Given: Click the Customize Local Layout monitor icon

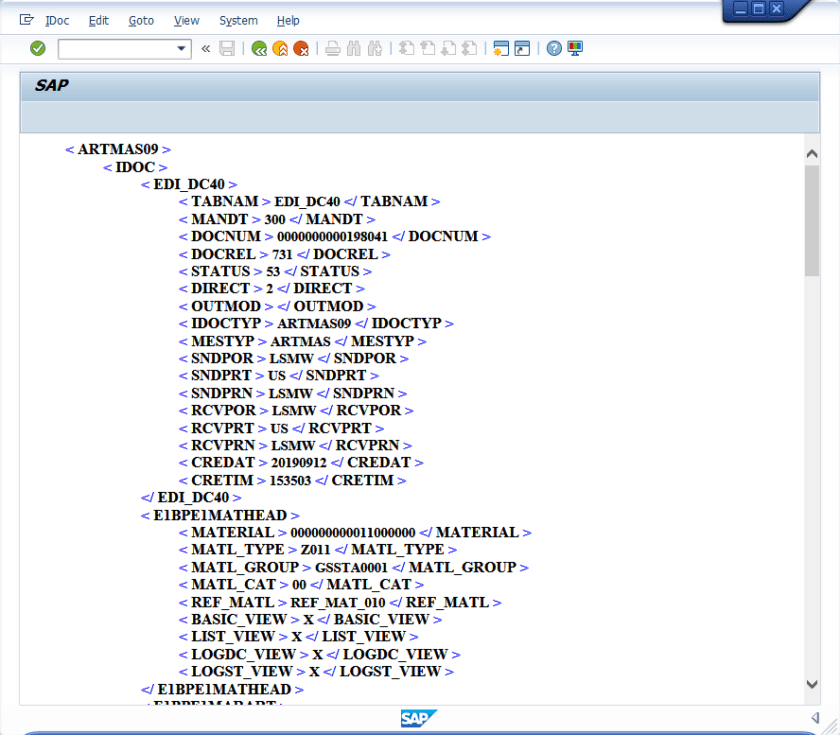Looking at the screenshot, I should [x=574, y=47].
